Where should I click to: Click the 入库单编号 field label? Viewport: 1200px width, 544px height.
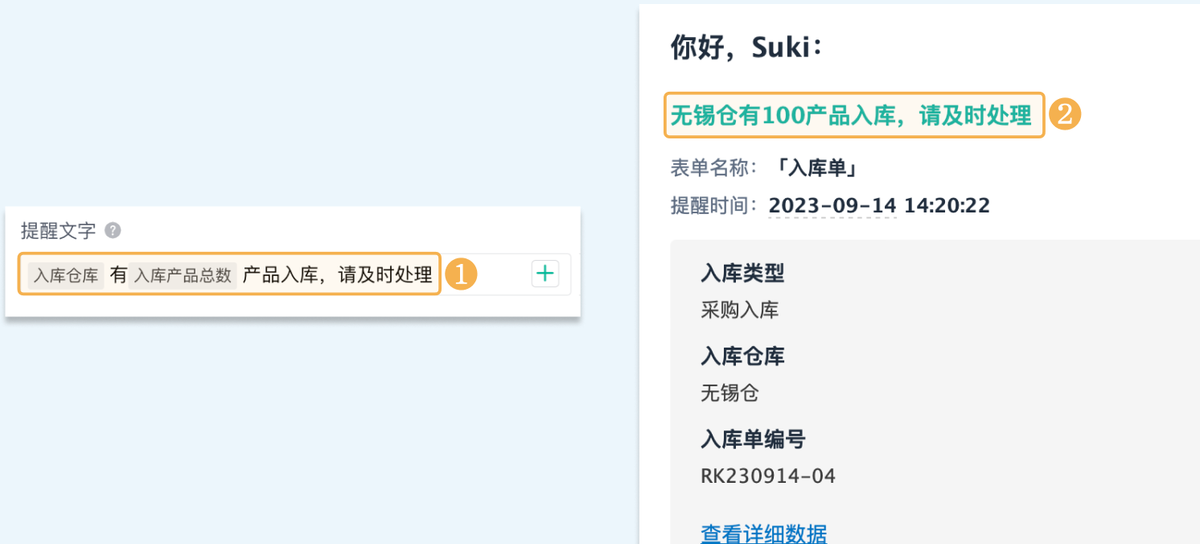click(753, 439)
